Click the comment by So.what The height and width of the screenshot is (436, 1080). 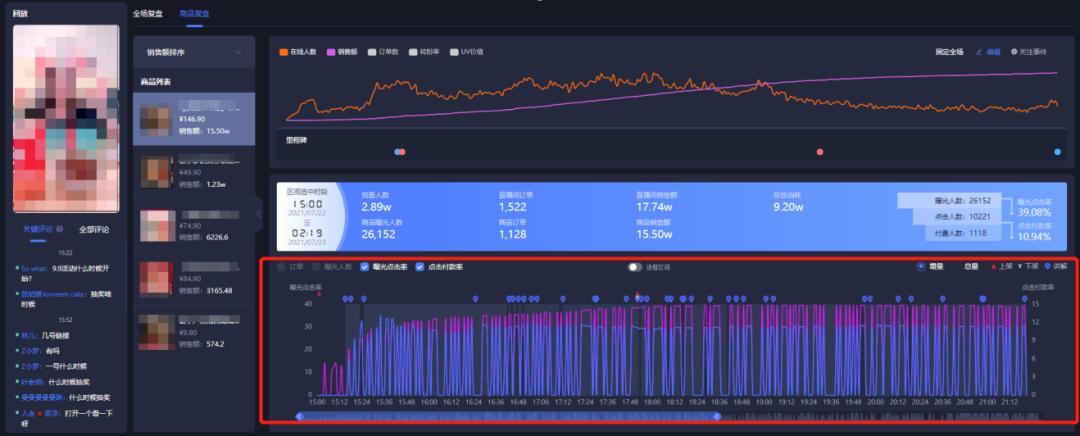point(66,273)
